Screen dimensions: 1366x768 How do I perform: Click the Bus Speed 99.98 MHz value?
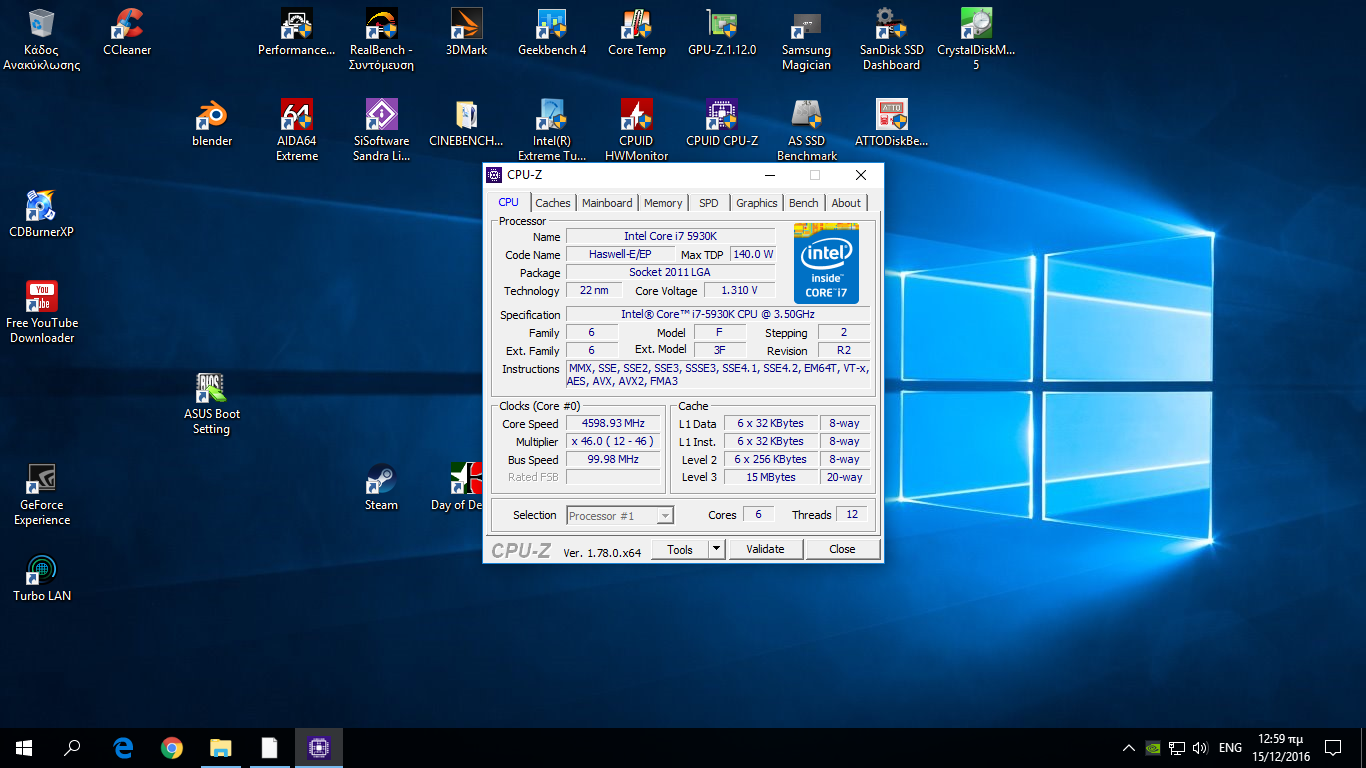pos(613,460)
